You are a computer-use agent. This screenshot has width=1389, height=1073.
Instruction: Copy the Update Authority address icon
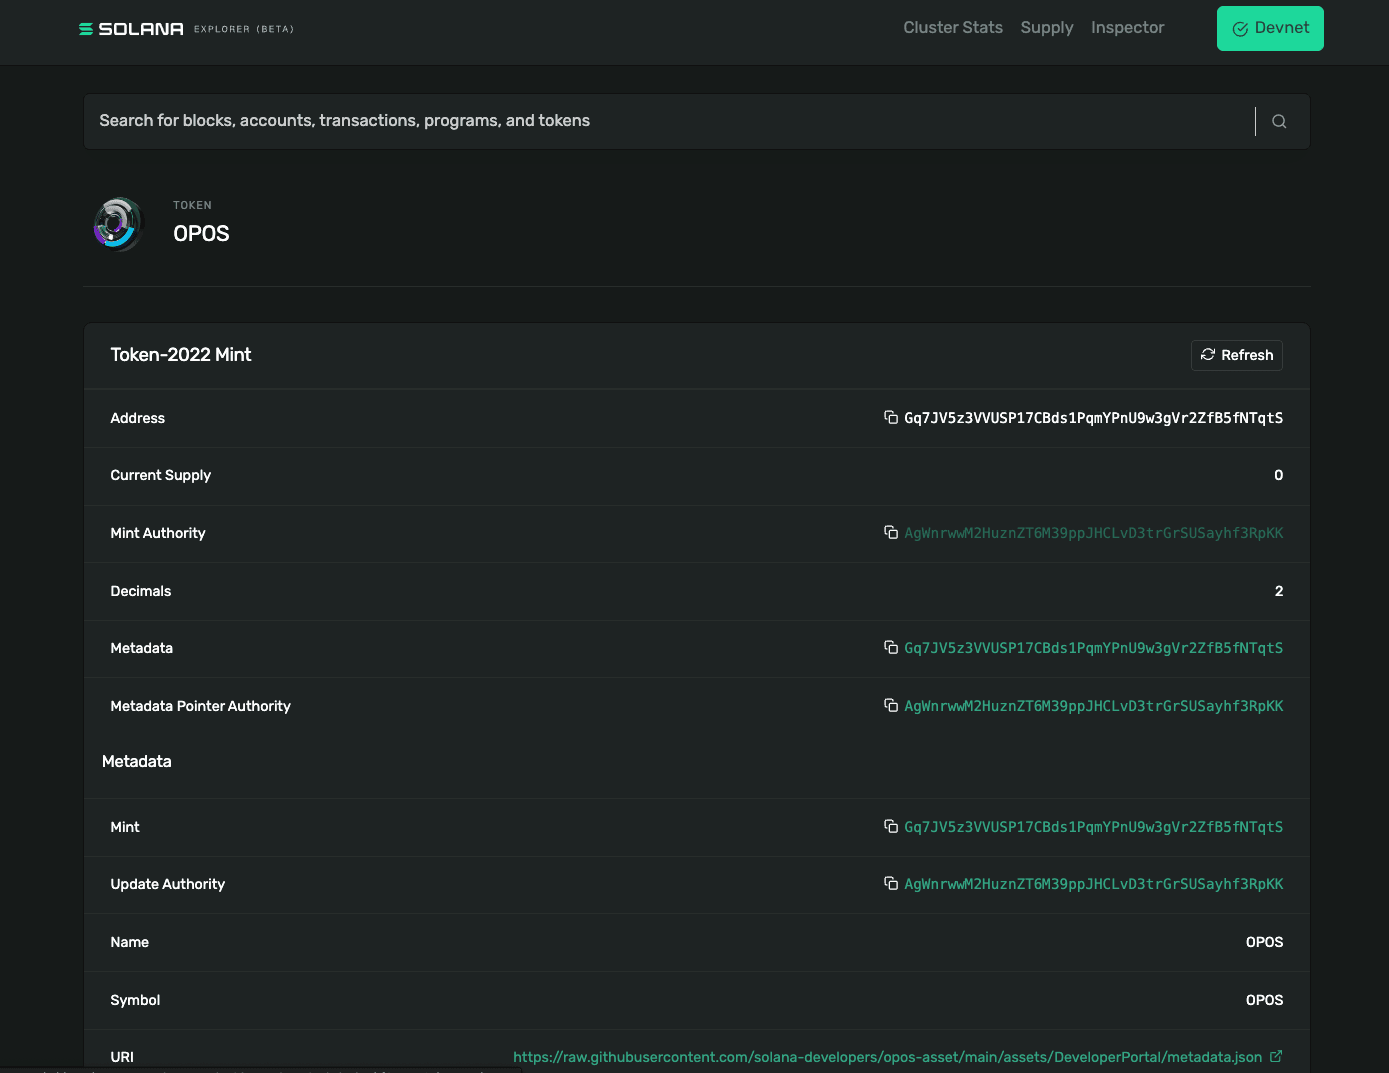tap(890, 883)
